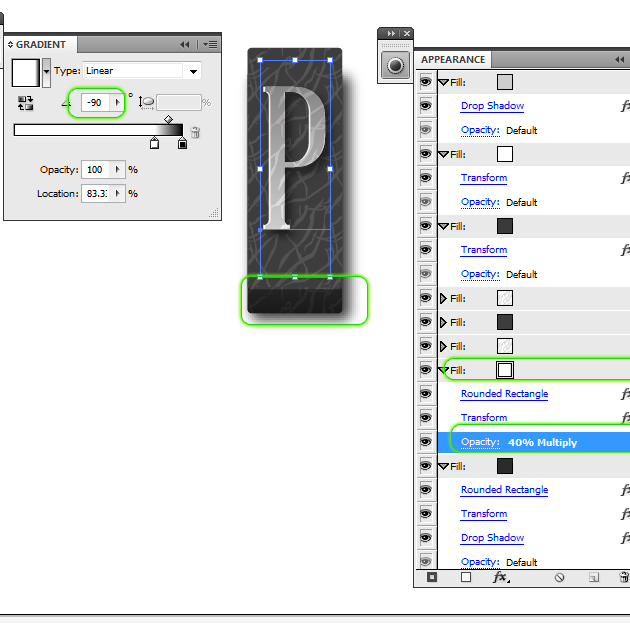Open the Gradient panel options menu icon

point(210,45)
